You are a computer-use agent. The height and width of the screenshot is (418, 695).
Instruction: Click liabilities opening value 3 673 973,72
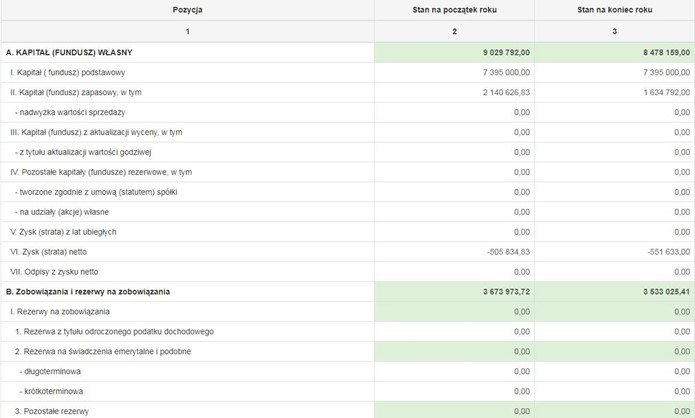click(506, 292)
